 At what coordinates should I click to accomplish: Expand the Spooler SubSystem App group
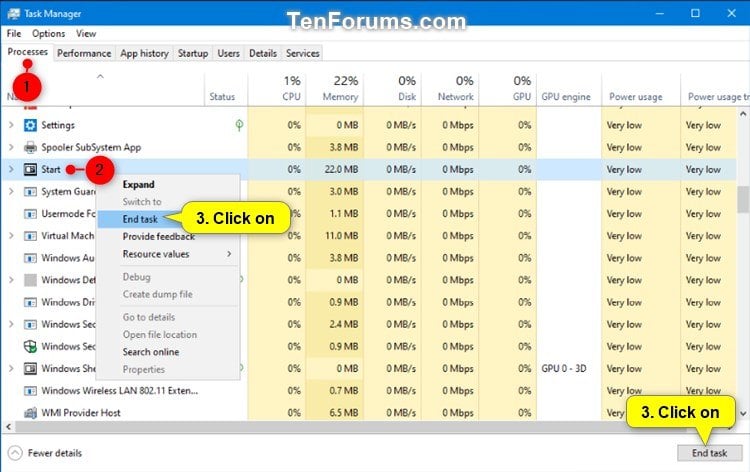11,147
